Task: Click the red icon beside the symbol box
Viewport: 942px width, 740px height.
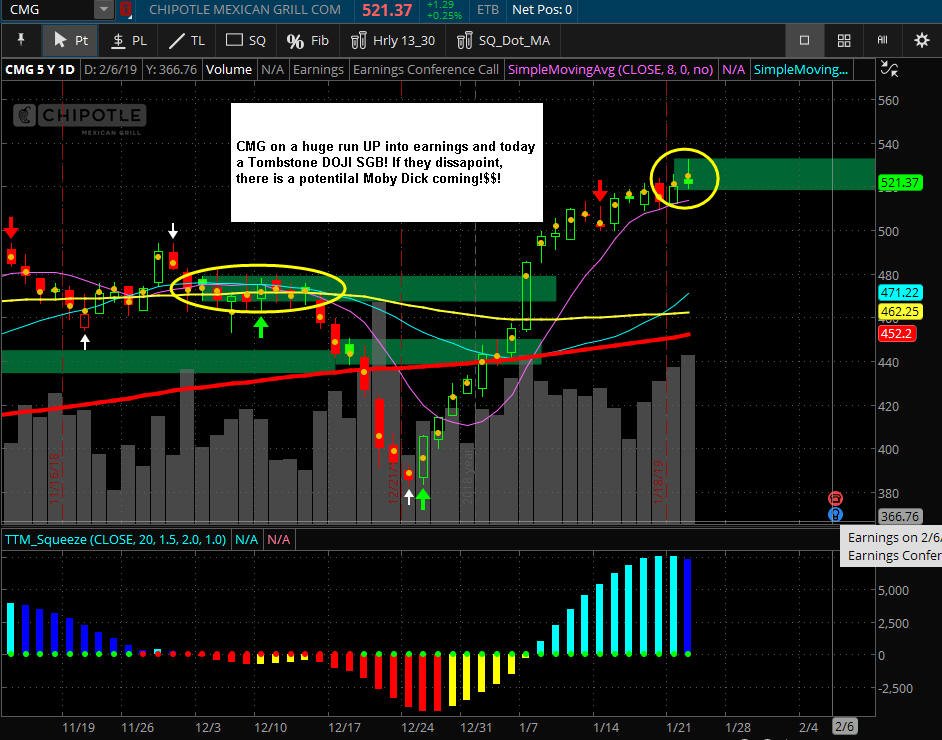Action: [126, 10]
